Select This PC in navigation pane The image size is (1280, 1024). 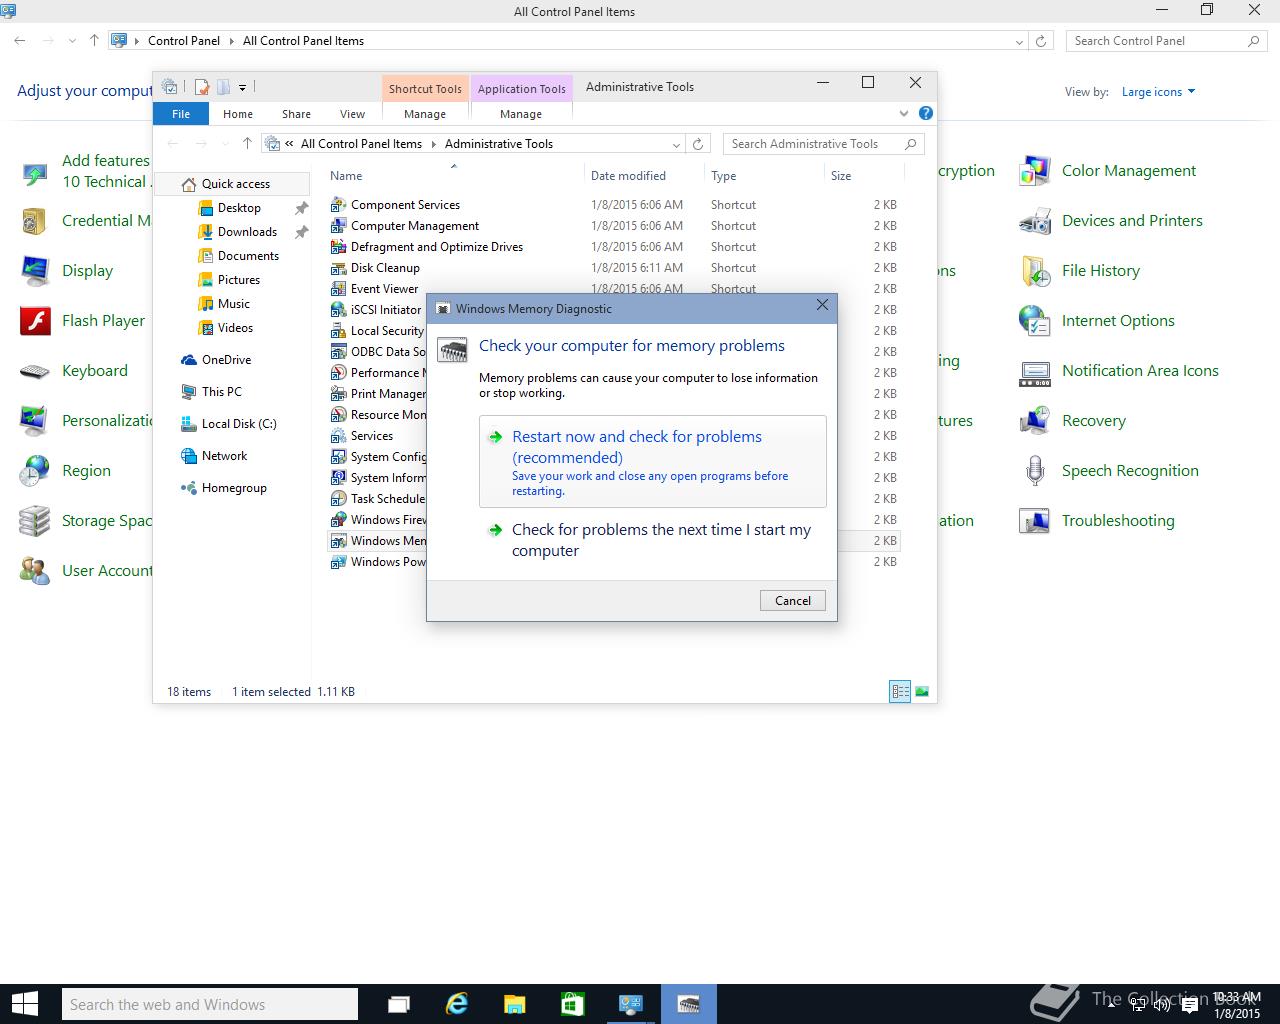click(x=221, y=392)
